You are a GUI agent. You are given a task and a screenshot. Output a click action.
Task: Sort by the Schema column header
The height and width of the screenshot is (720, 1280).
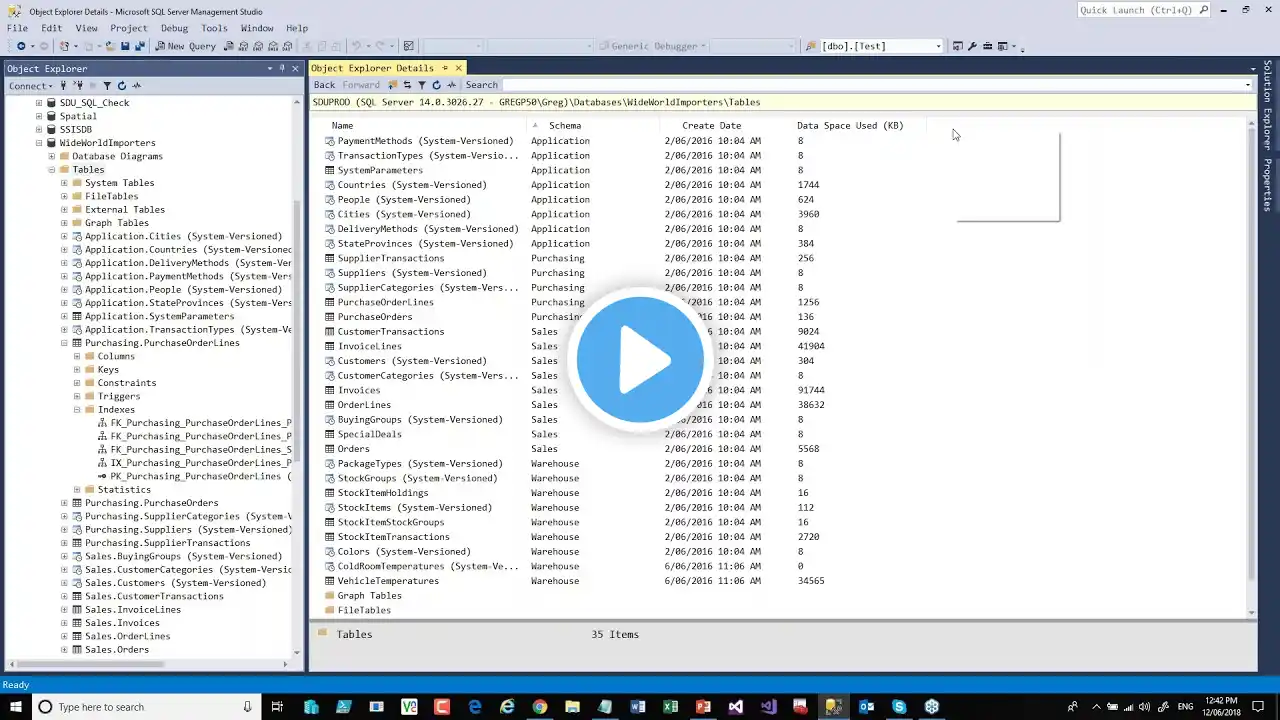click(565, 126)
